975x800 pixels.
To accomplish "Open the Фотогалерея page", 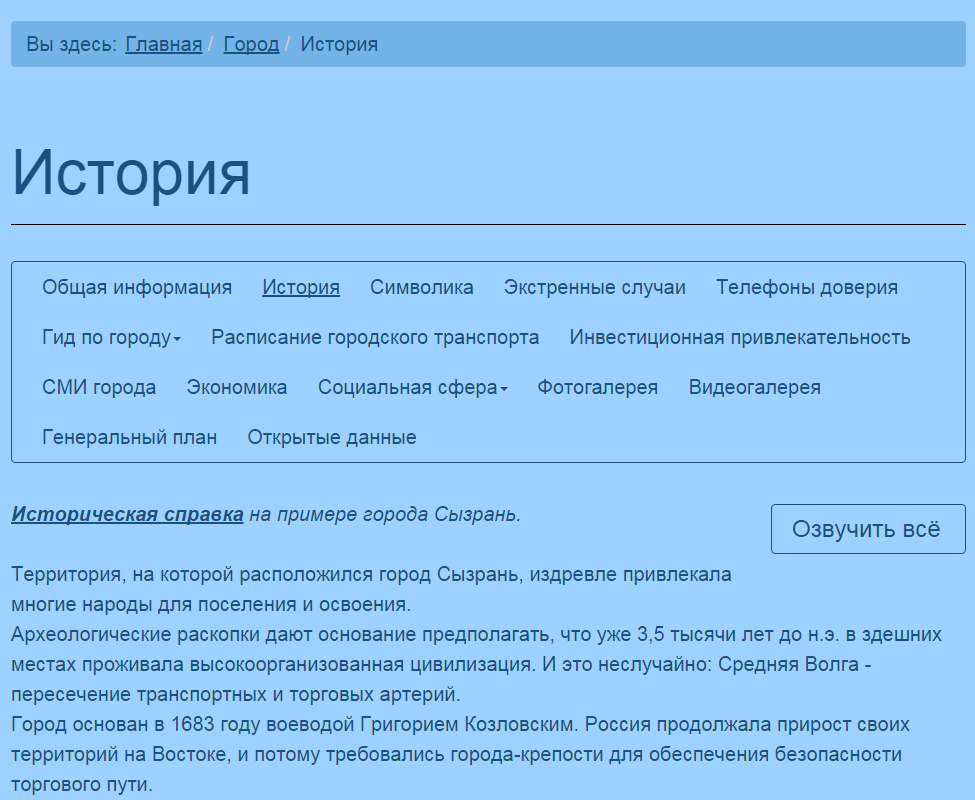I will coord(597,388).
